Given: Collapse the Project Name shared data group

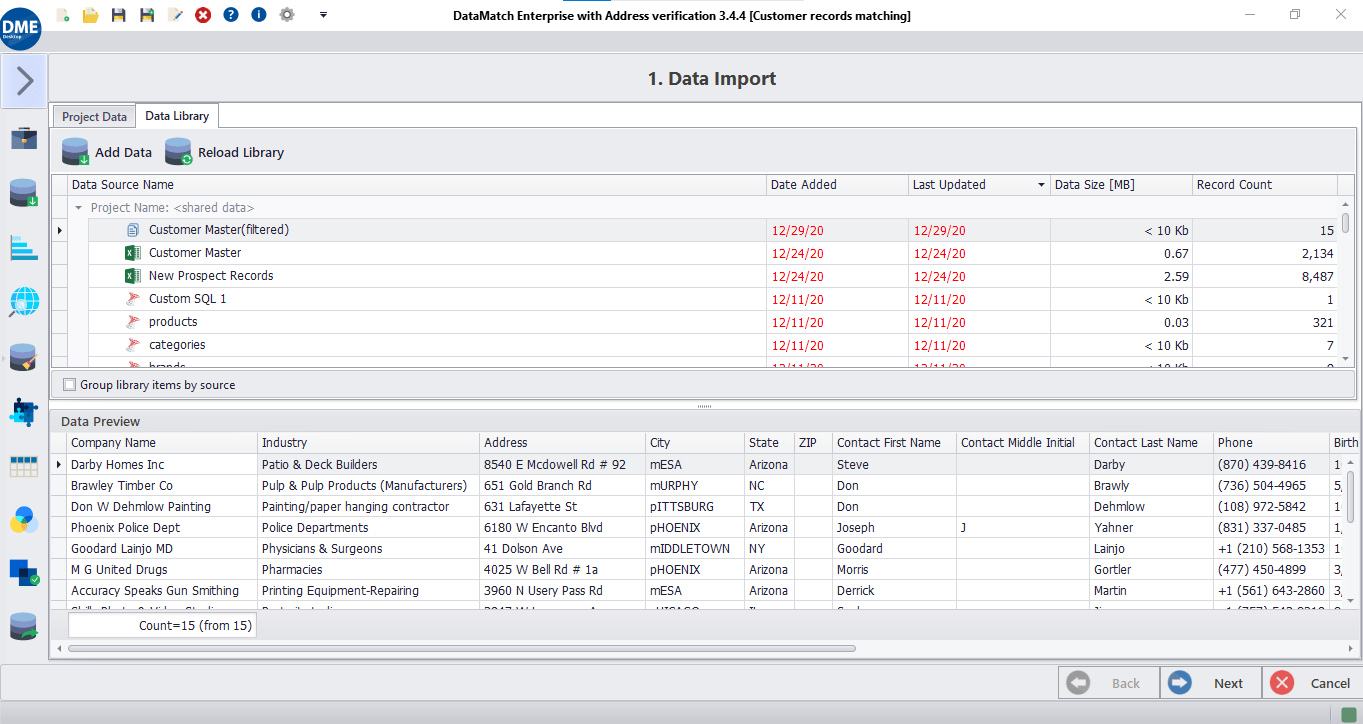Looking at the screenshot, I should (x=78, y=208).
